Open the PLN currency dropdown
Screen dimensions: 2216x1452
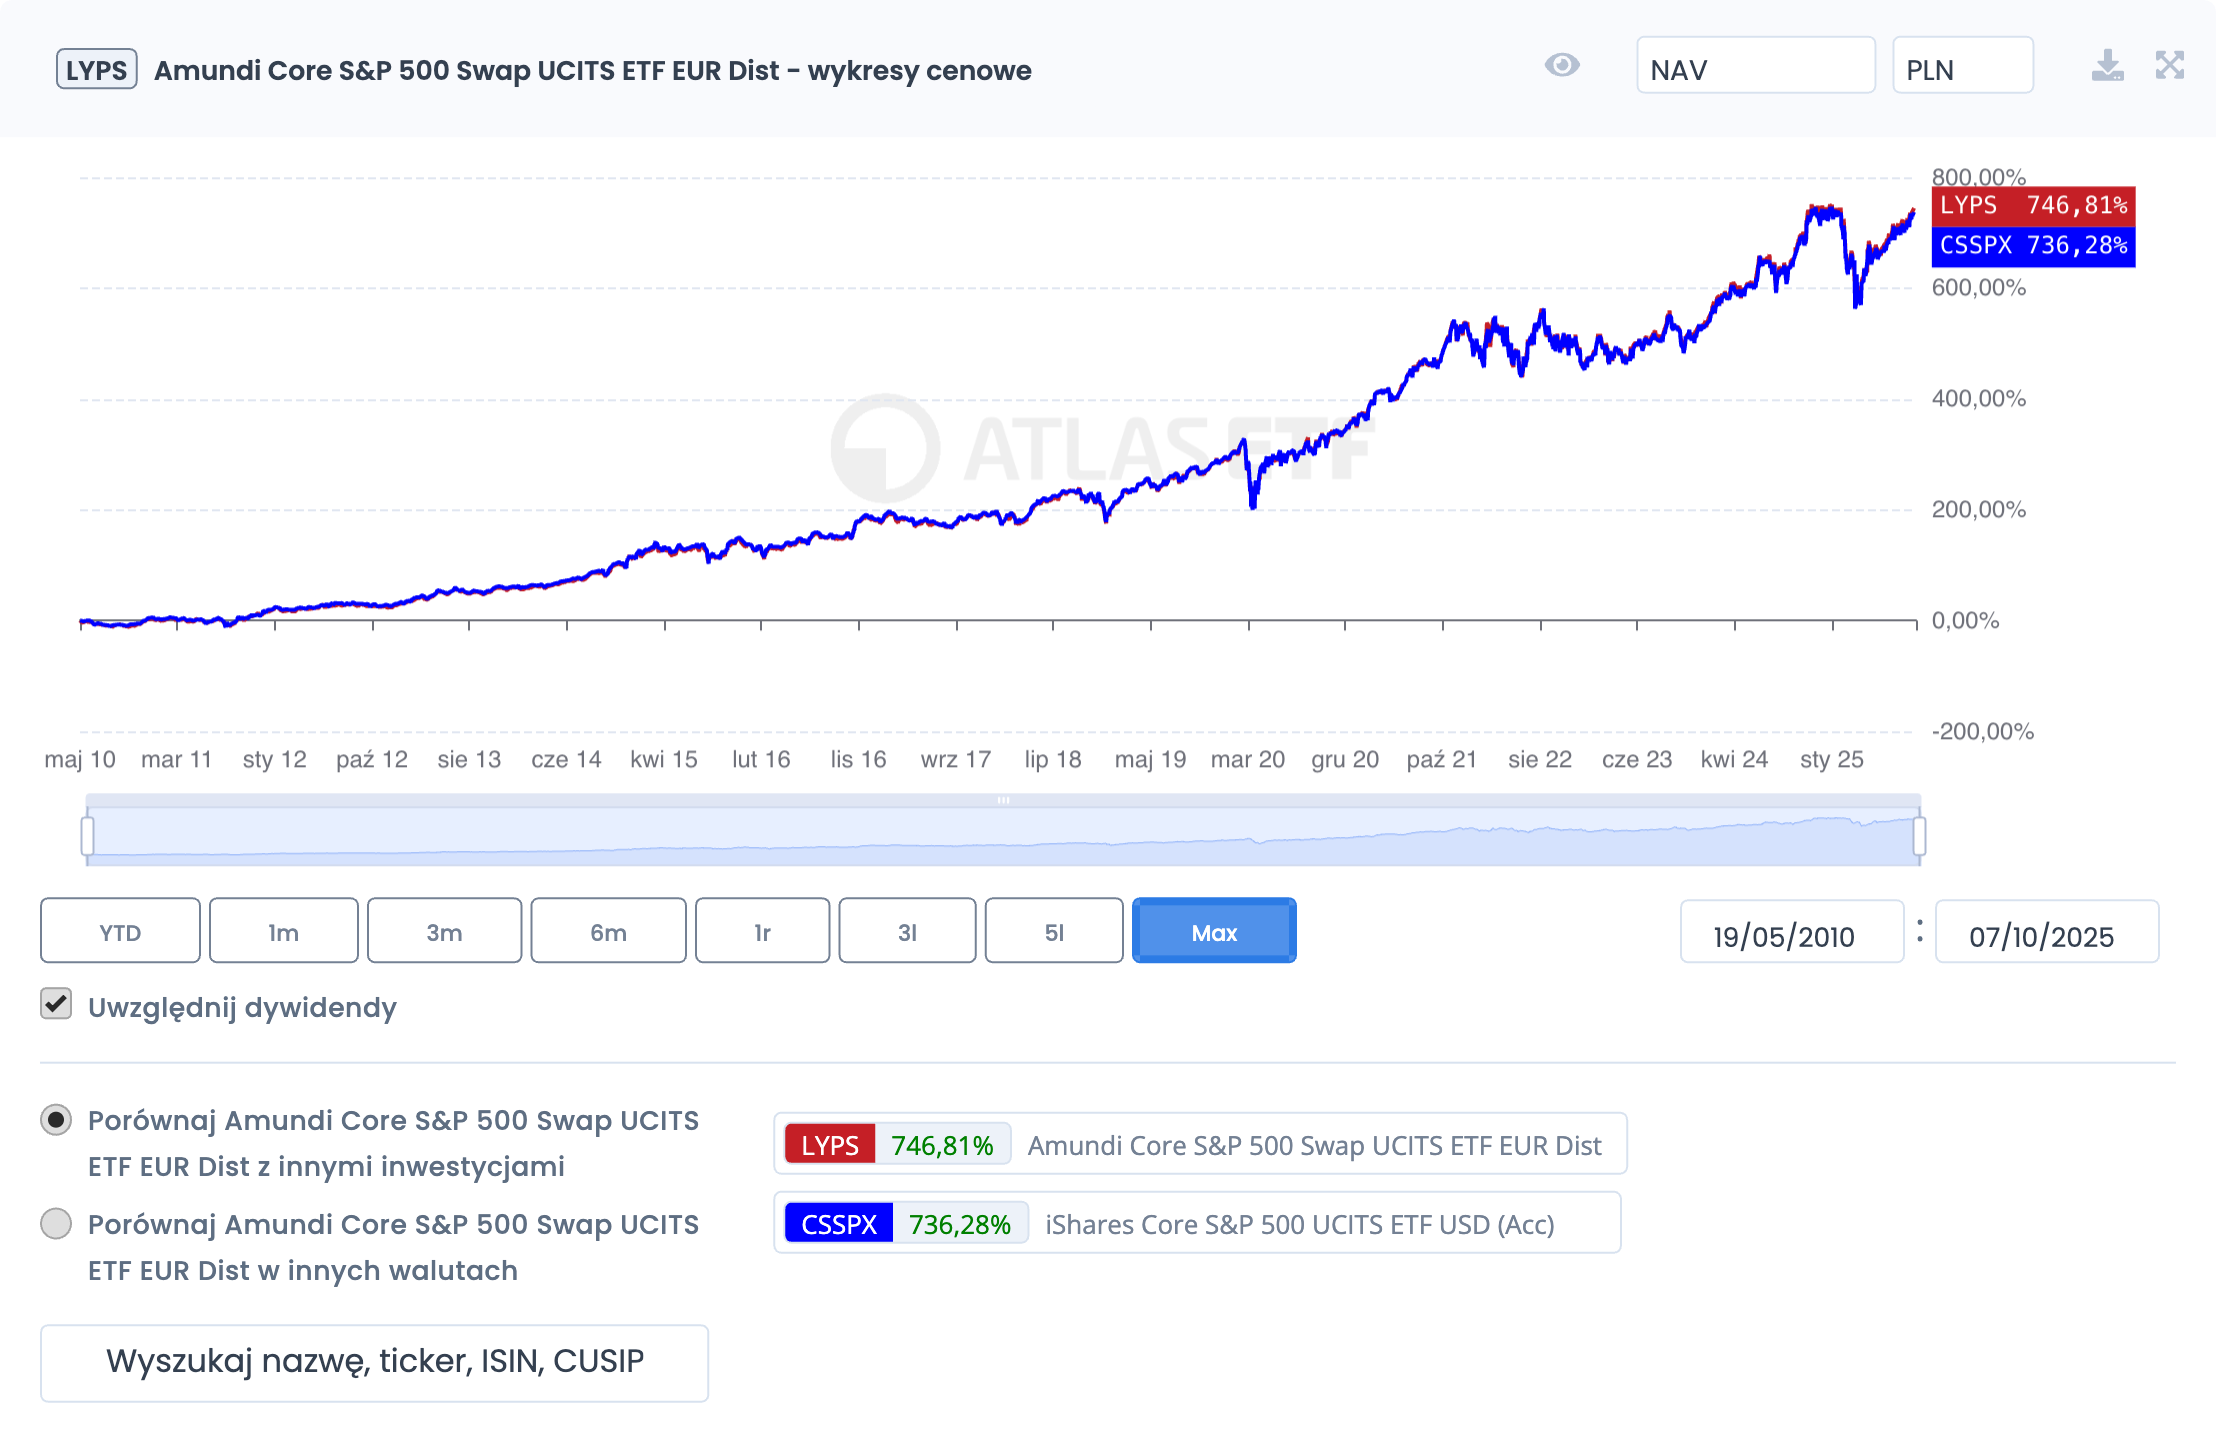(1962, 66)
